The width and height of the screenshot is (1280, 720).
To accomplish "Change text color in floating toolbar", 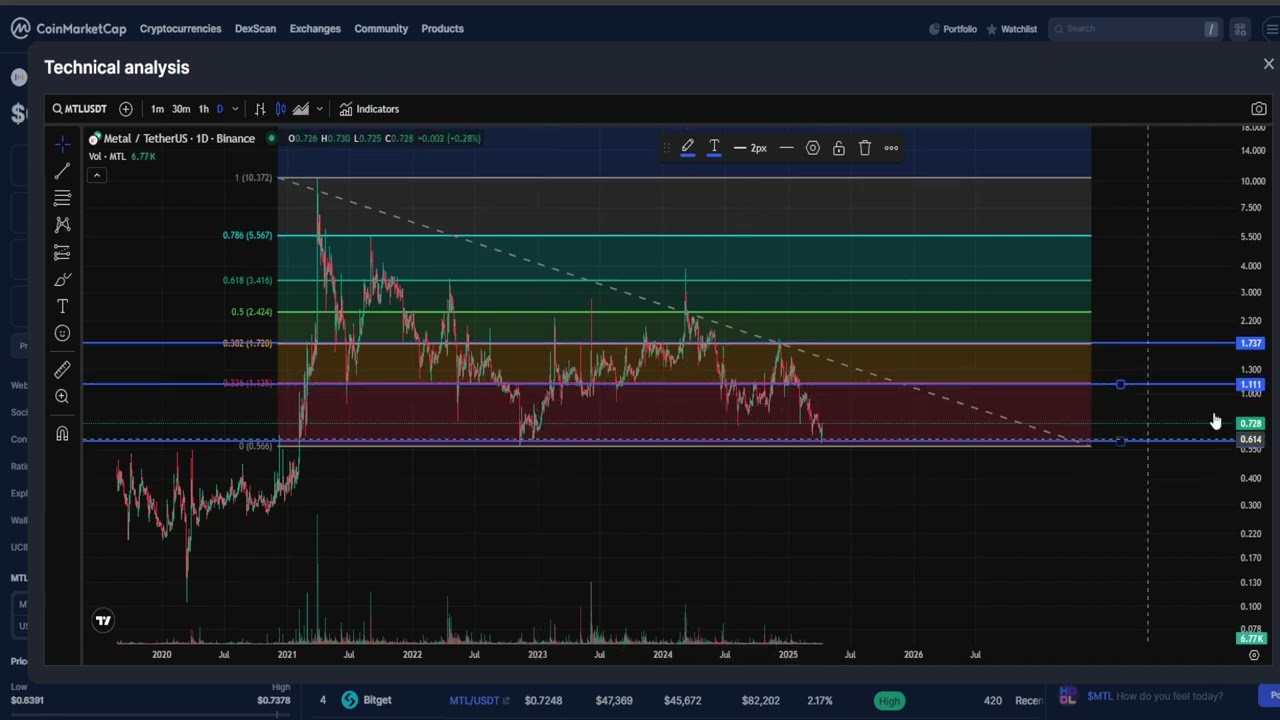I will [714, 148].
